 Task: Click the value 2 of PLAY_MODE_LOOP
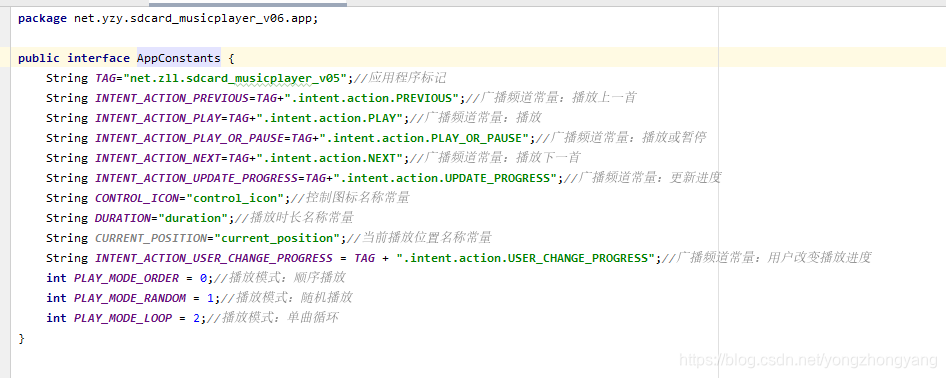[196, 318]
